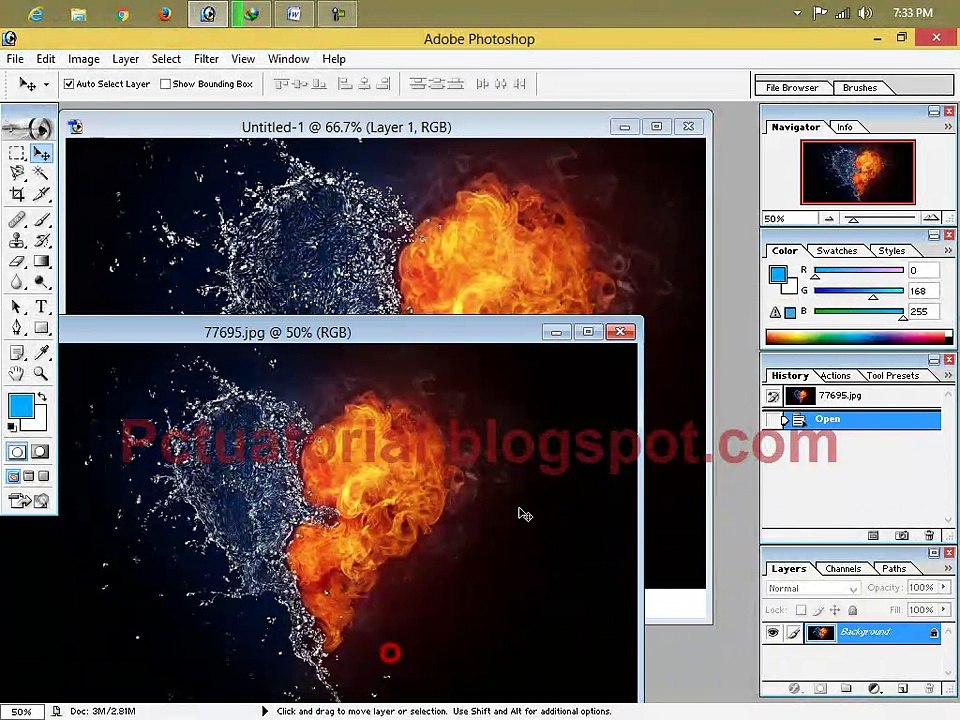
Task: Select the Type tool
Action: click(41, 306)
